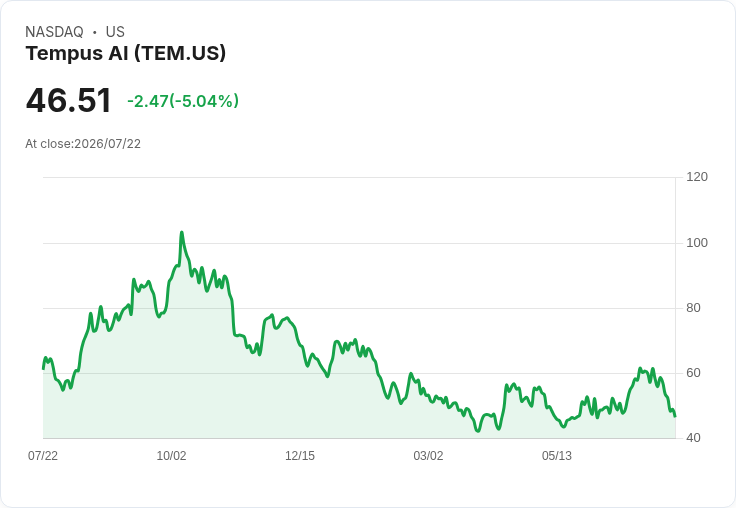Click the chart's lowest trough after 03/02

478,431
